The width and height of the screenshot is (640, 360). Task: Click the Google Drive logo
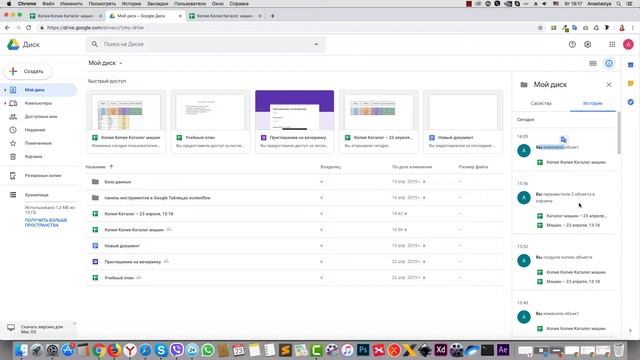click(13, 44)
